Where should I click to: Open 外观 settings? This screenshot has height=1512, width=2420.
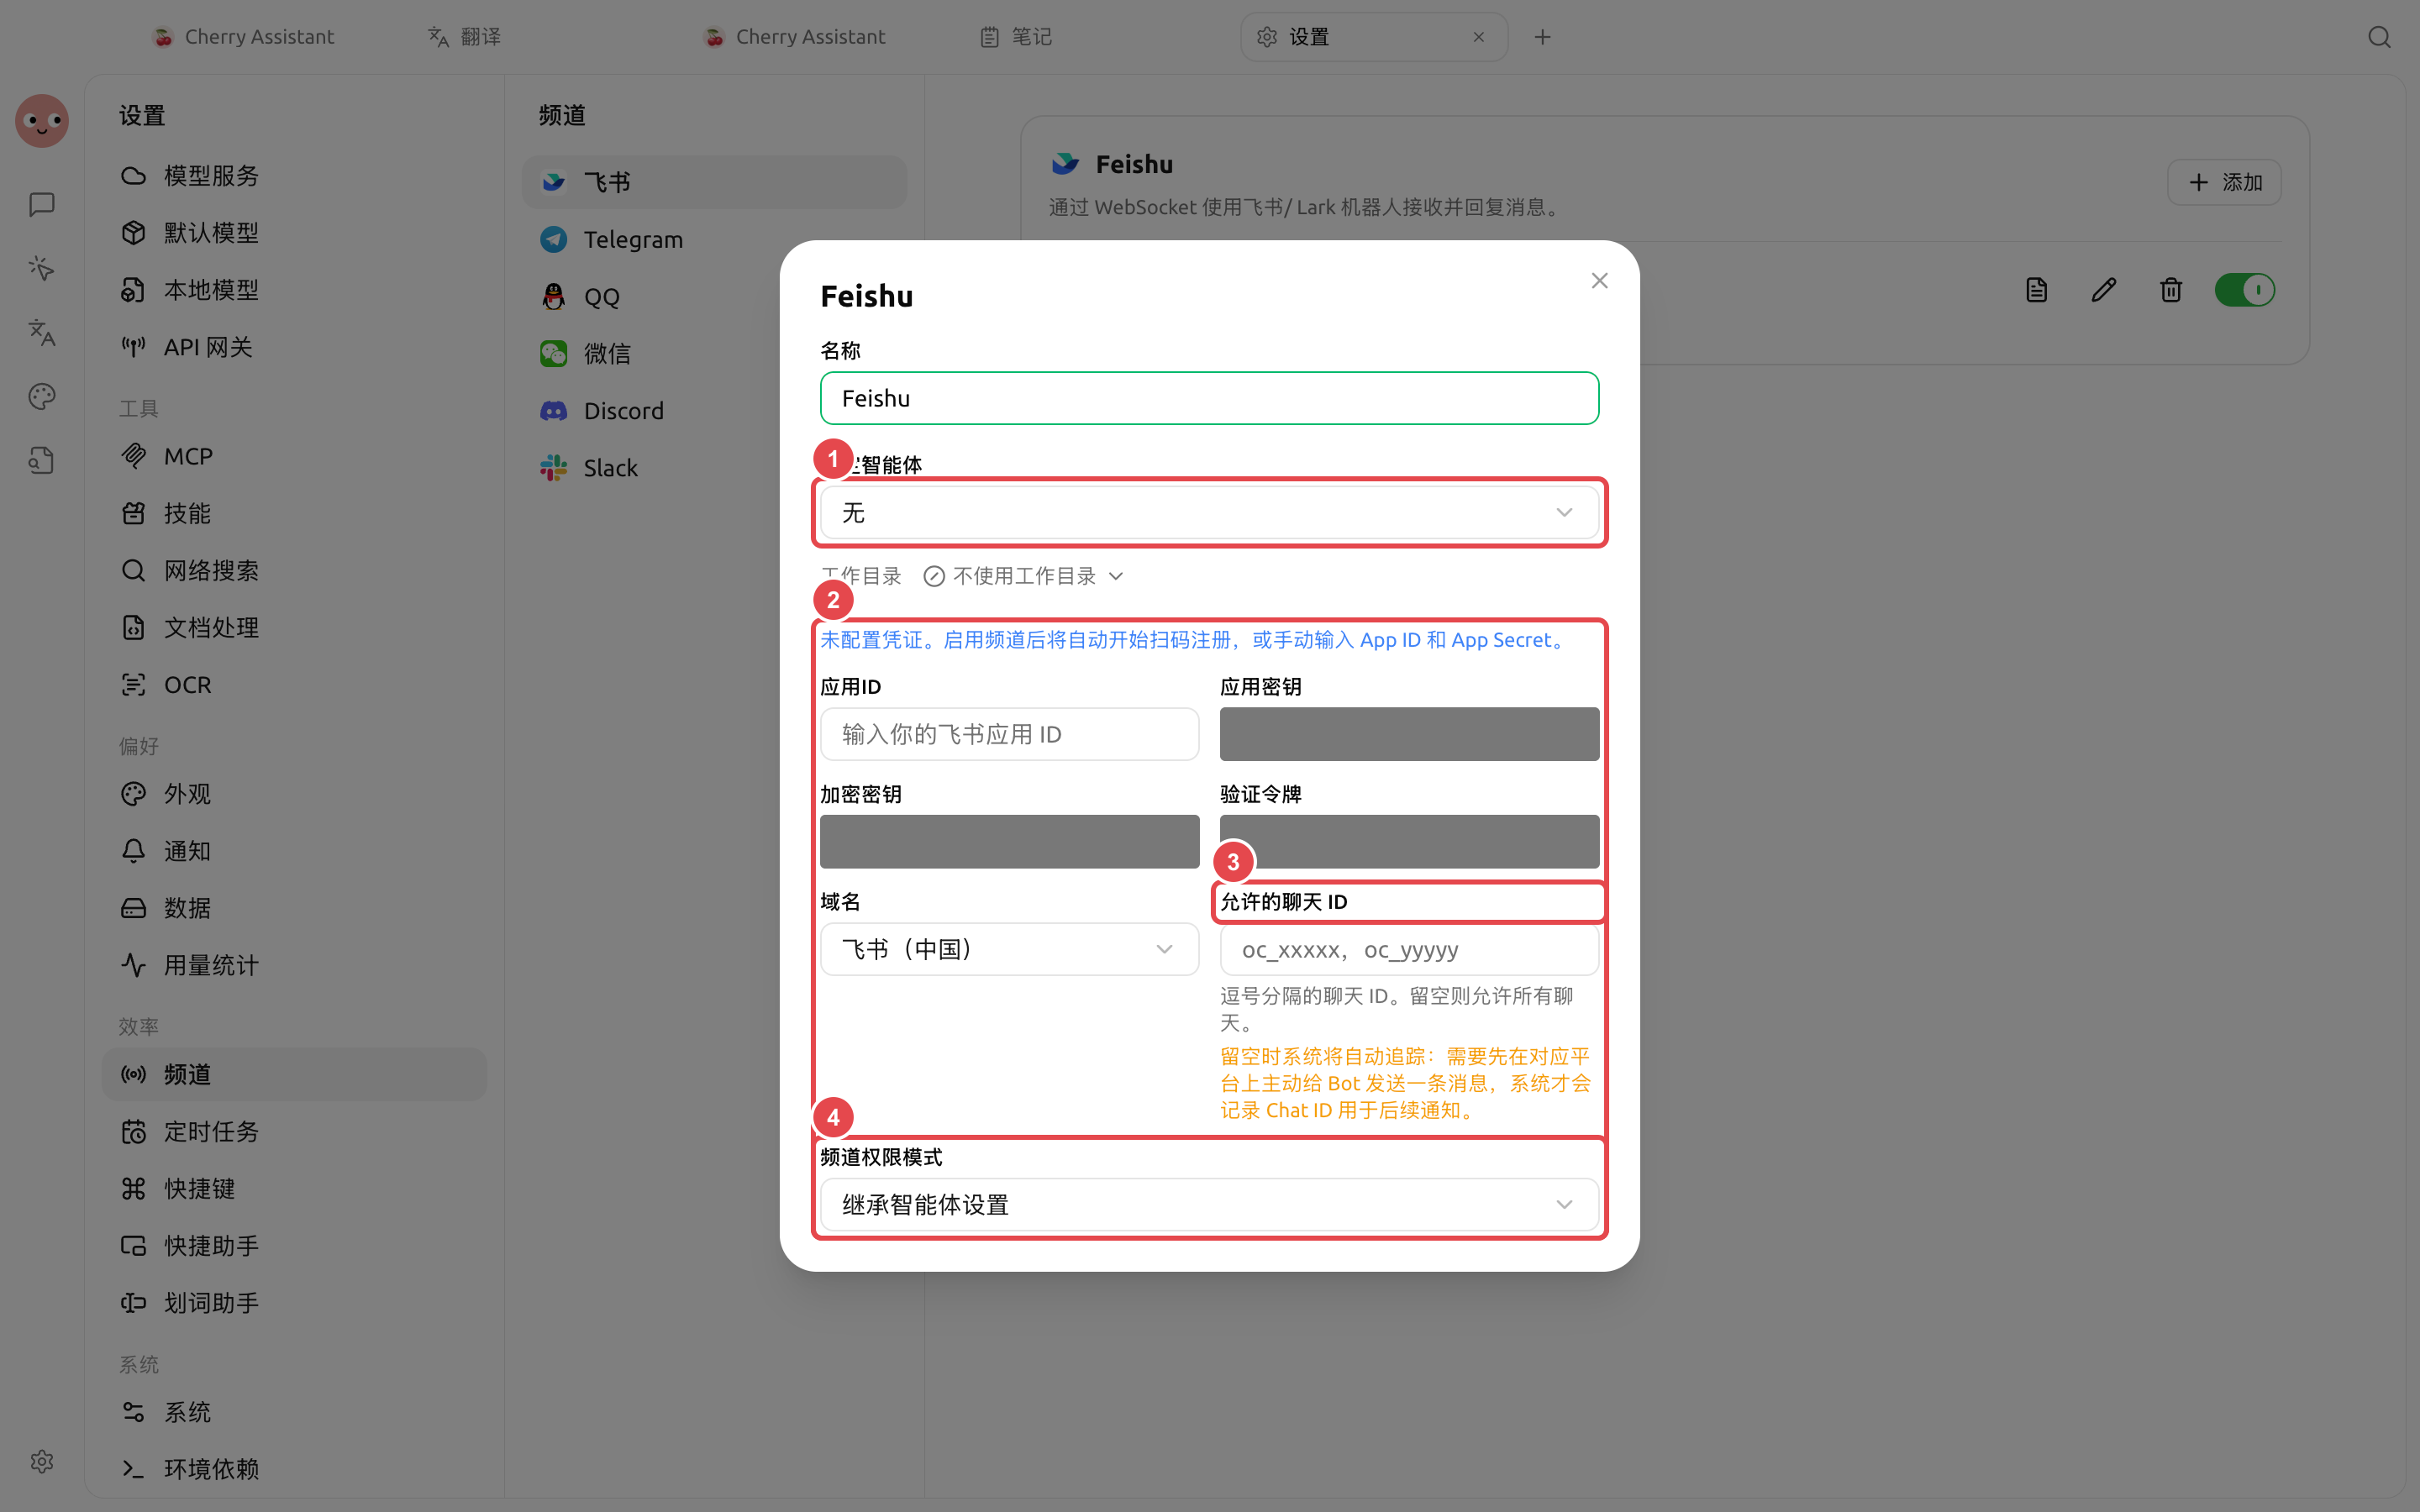click(x=294, y=794)
